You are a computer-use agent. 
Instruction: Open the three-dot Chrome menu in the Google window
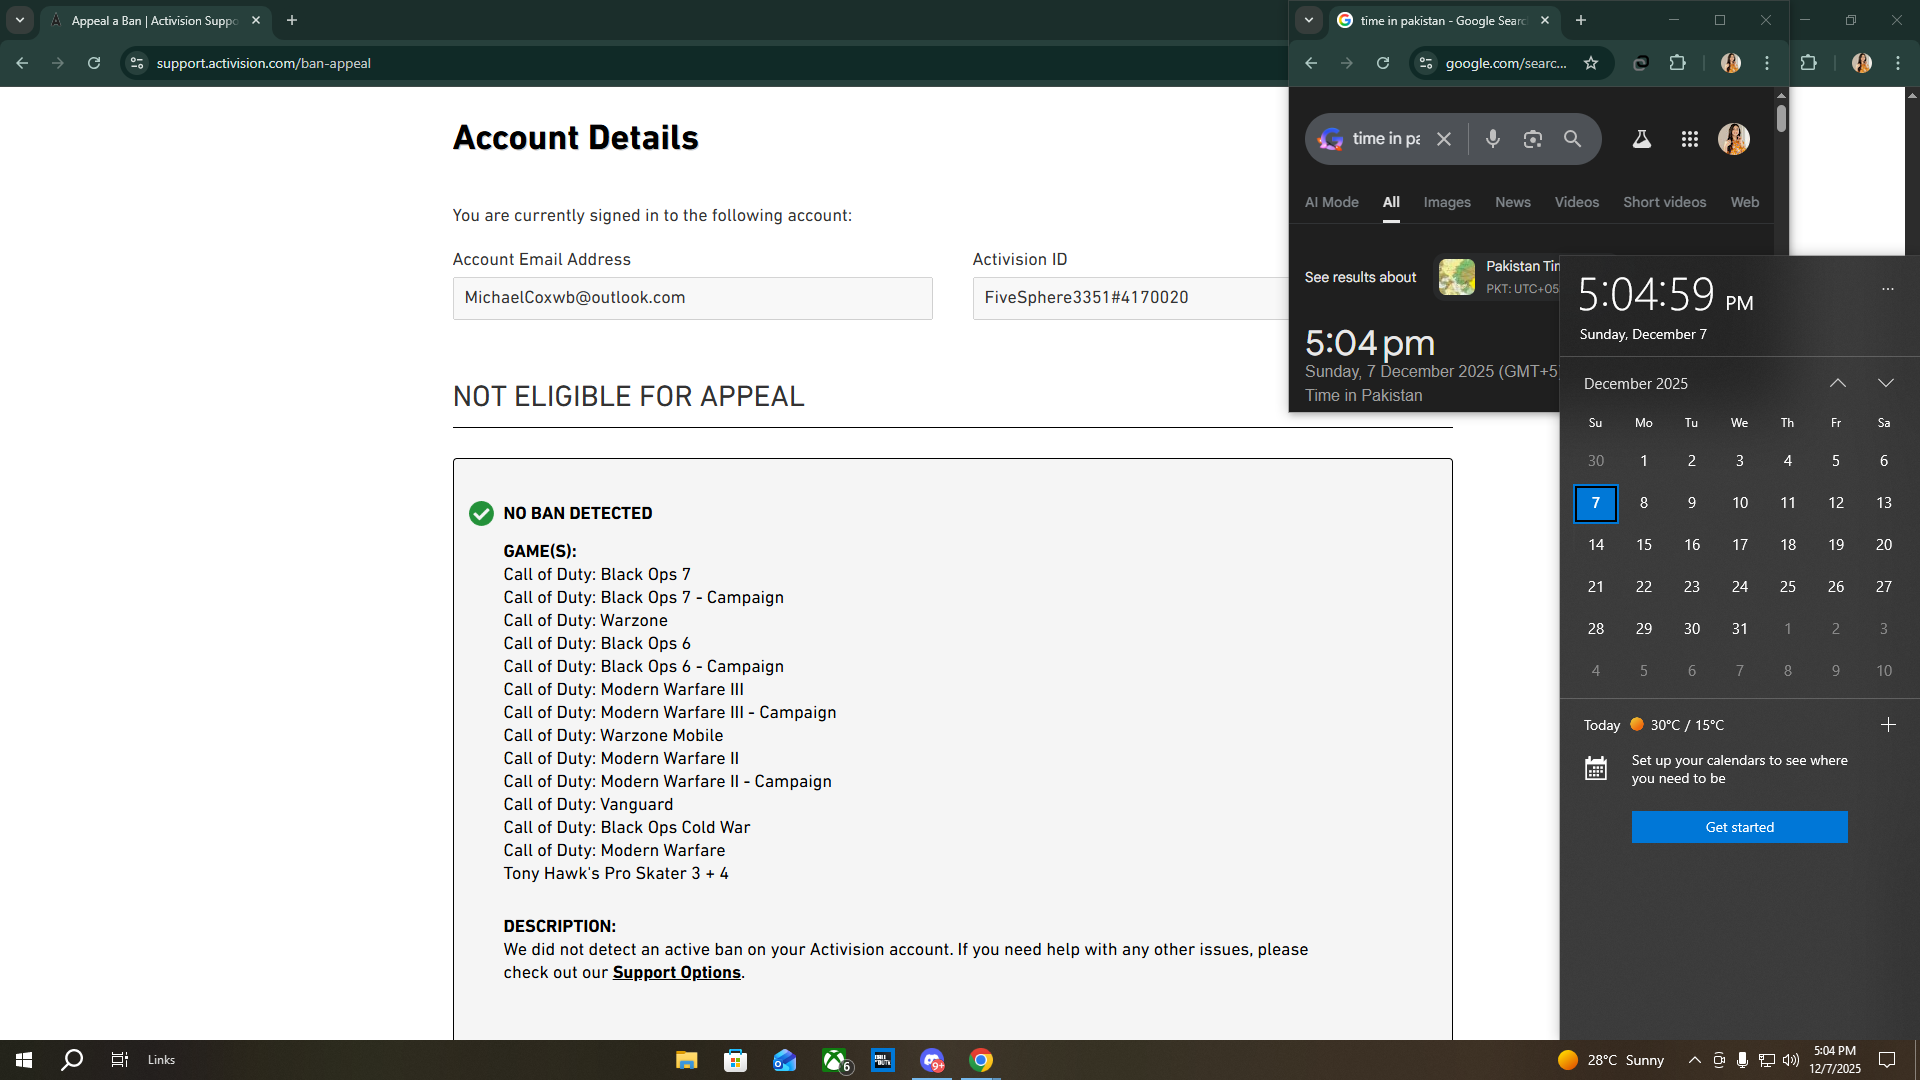1767,63
